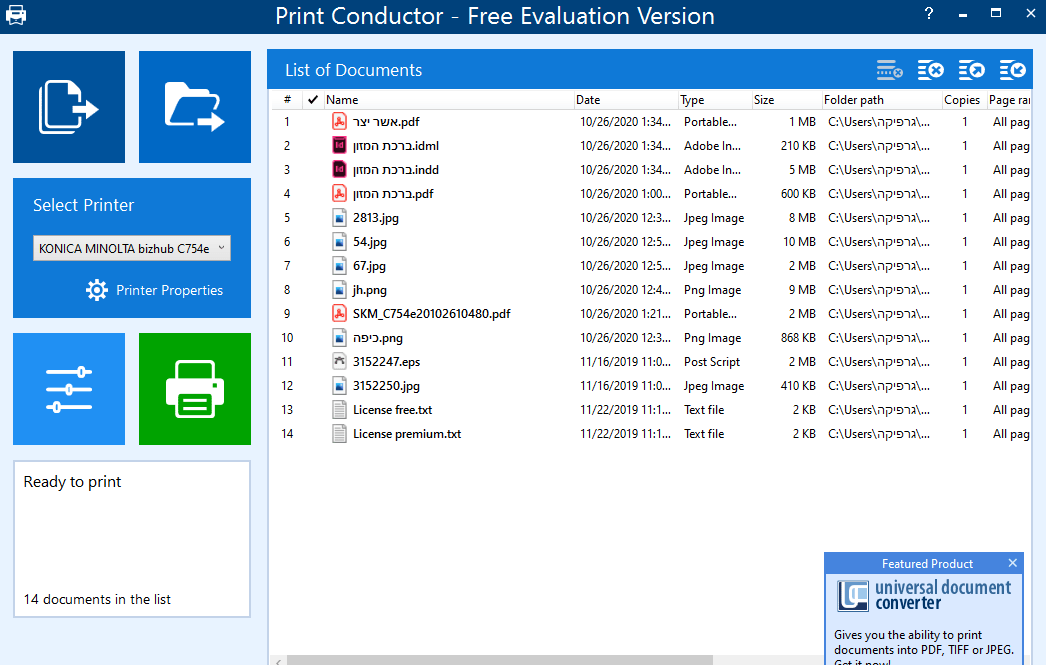Open the print settings sliders button
1046x665 pixels.
coord(69,389)
